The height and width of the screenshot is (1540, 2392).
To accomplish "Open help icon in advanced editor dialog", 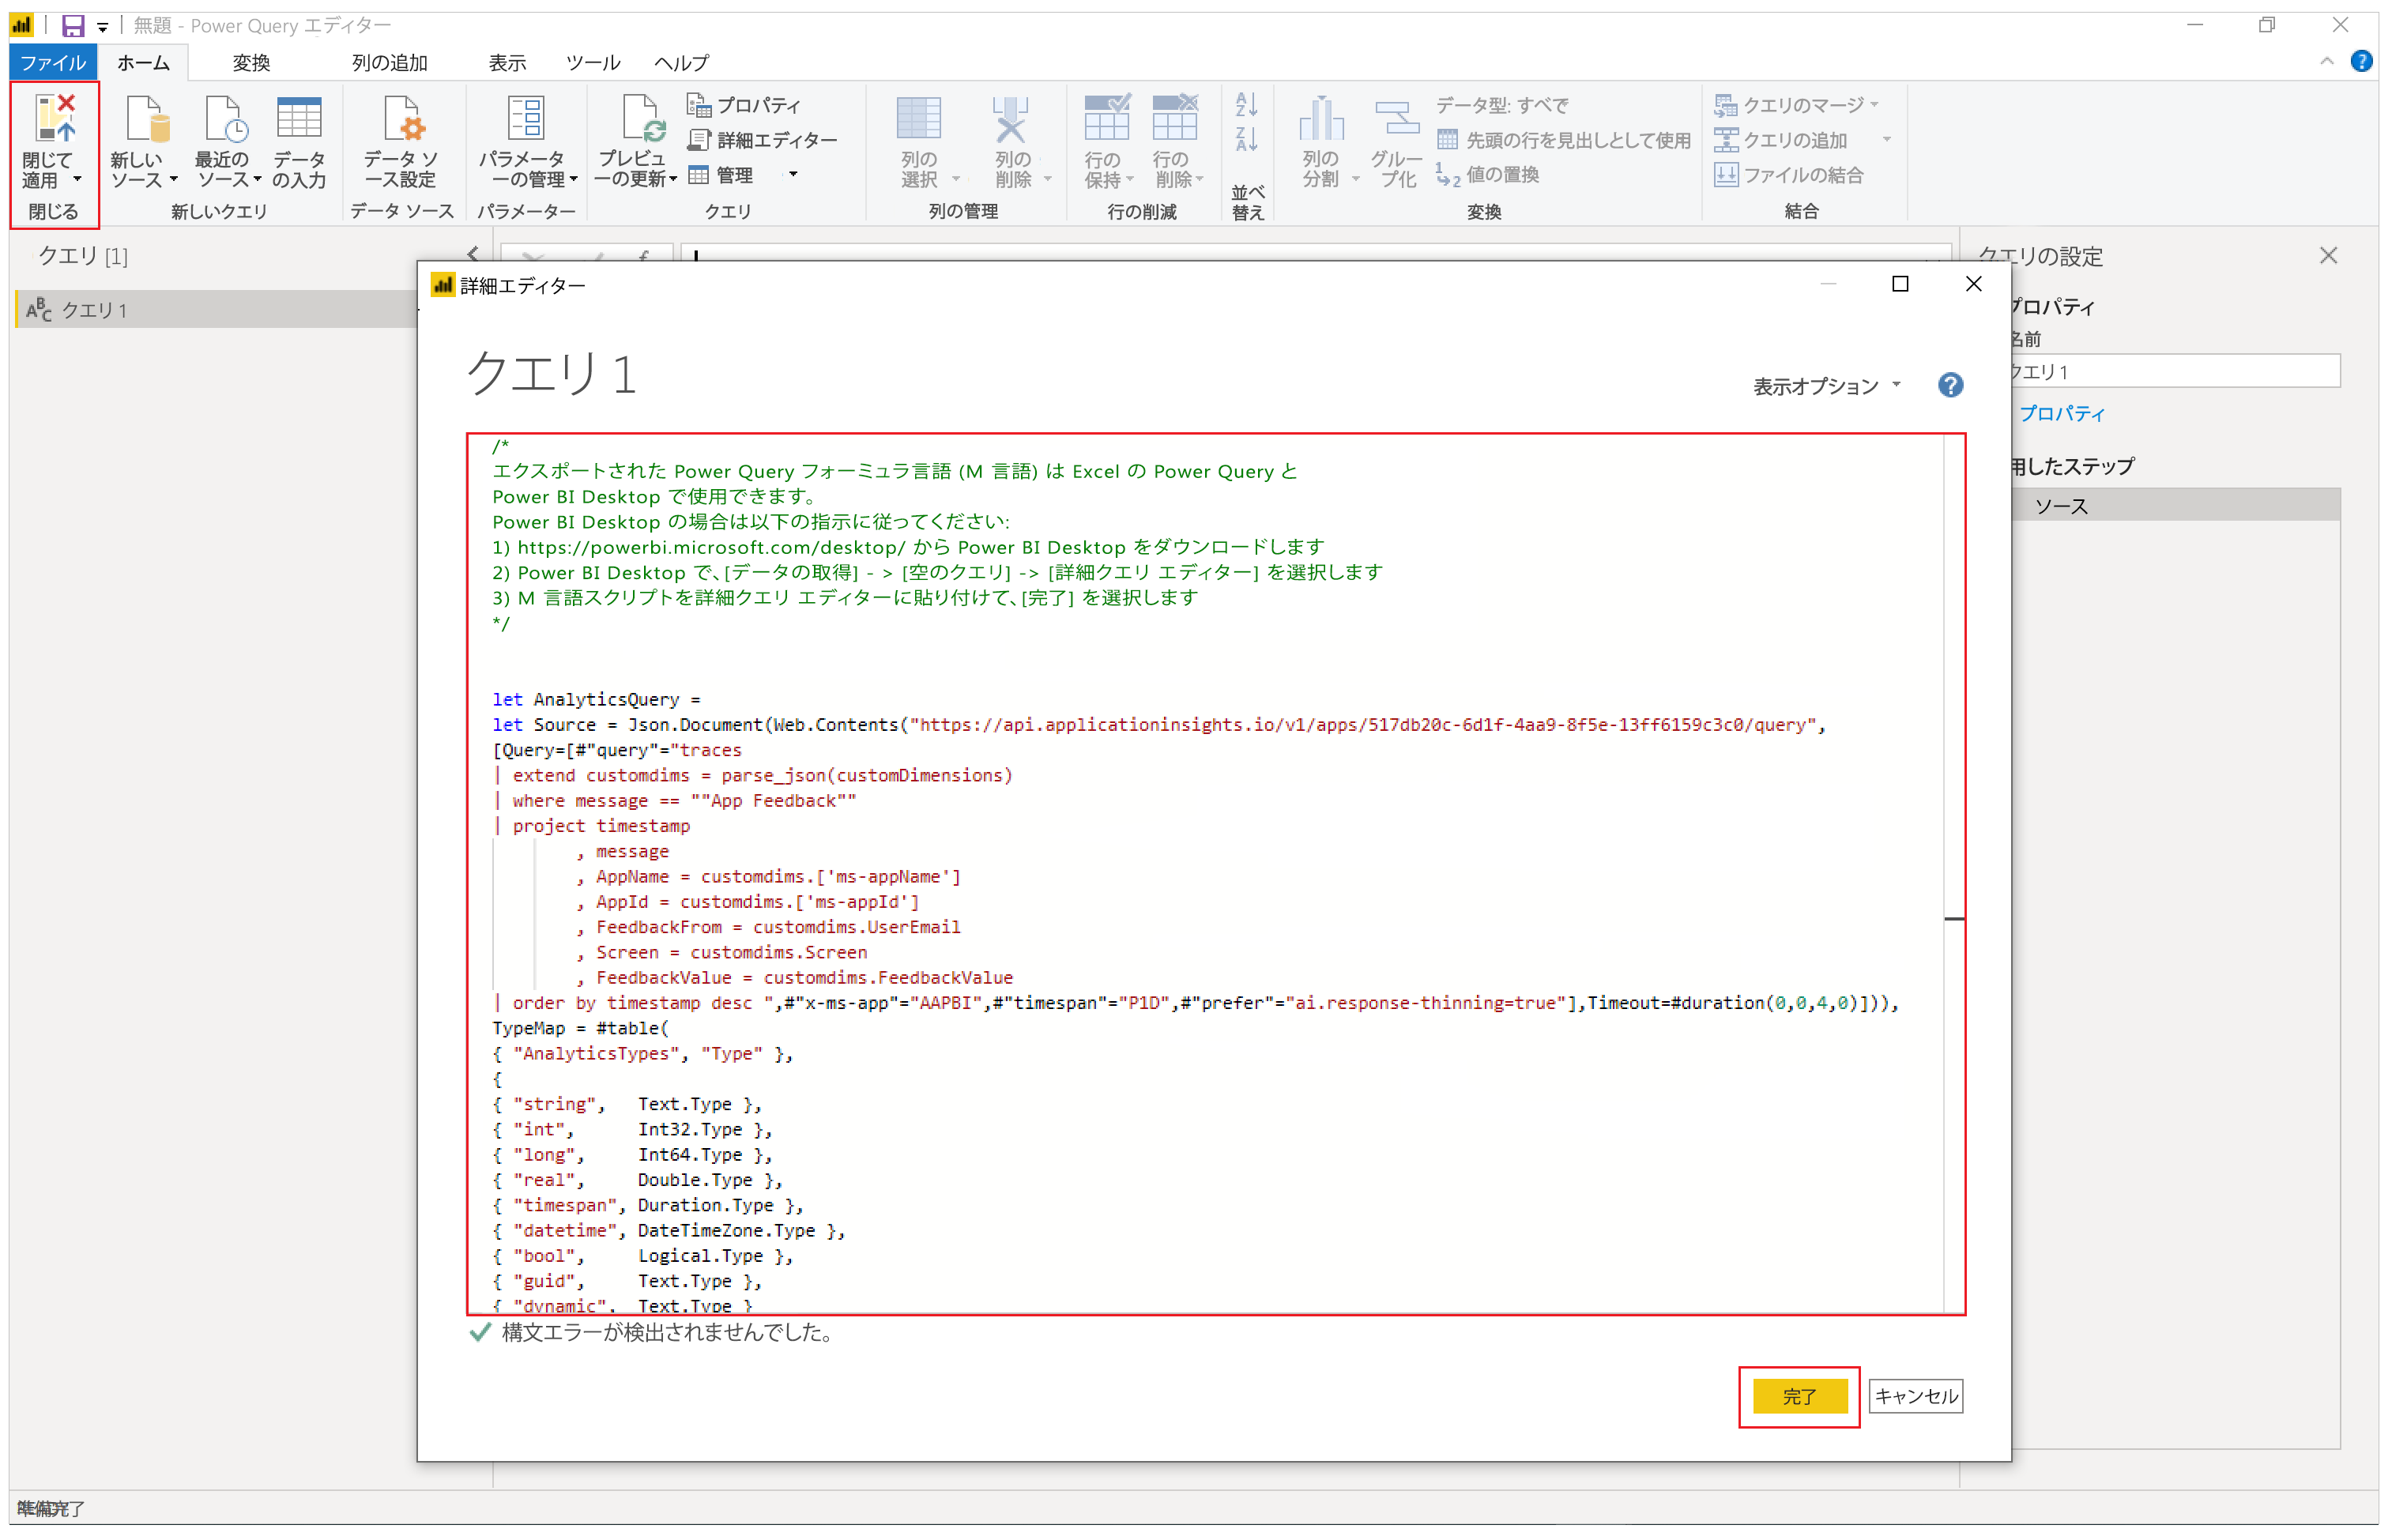I will tap(1950, 385).
